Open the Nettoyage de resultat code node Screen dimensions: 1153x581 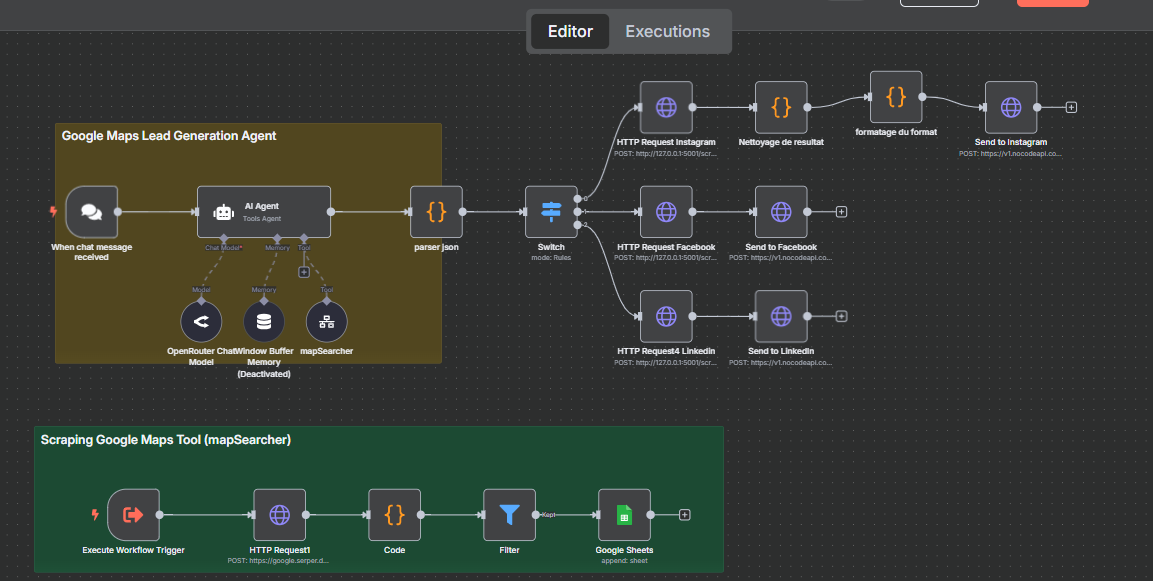pyautogui.click(x=781, y=107)
